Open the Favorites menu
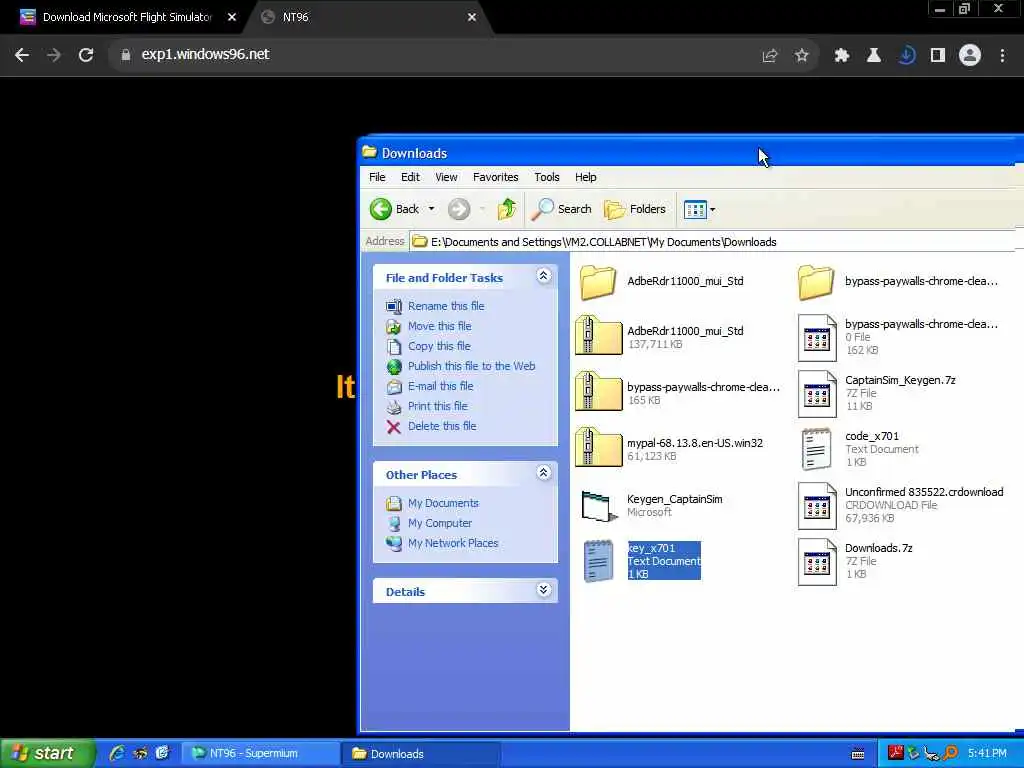Viewport: 1024px width, 768px height. point(495,177)
